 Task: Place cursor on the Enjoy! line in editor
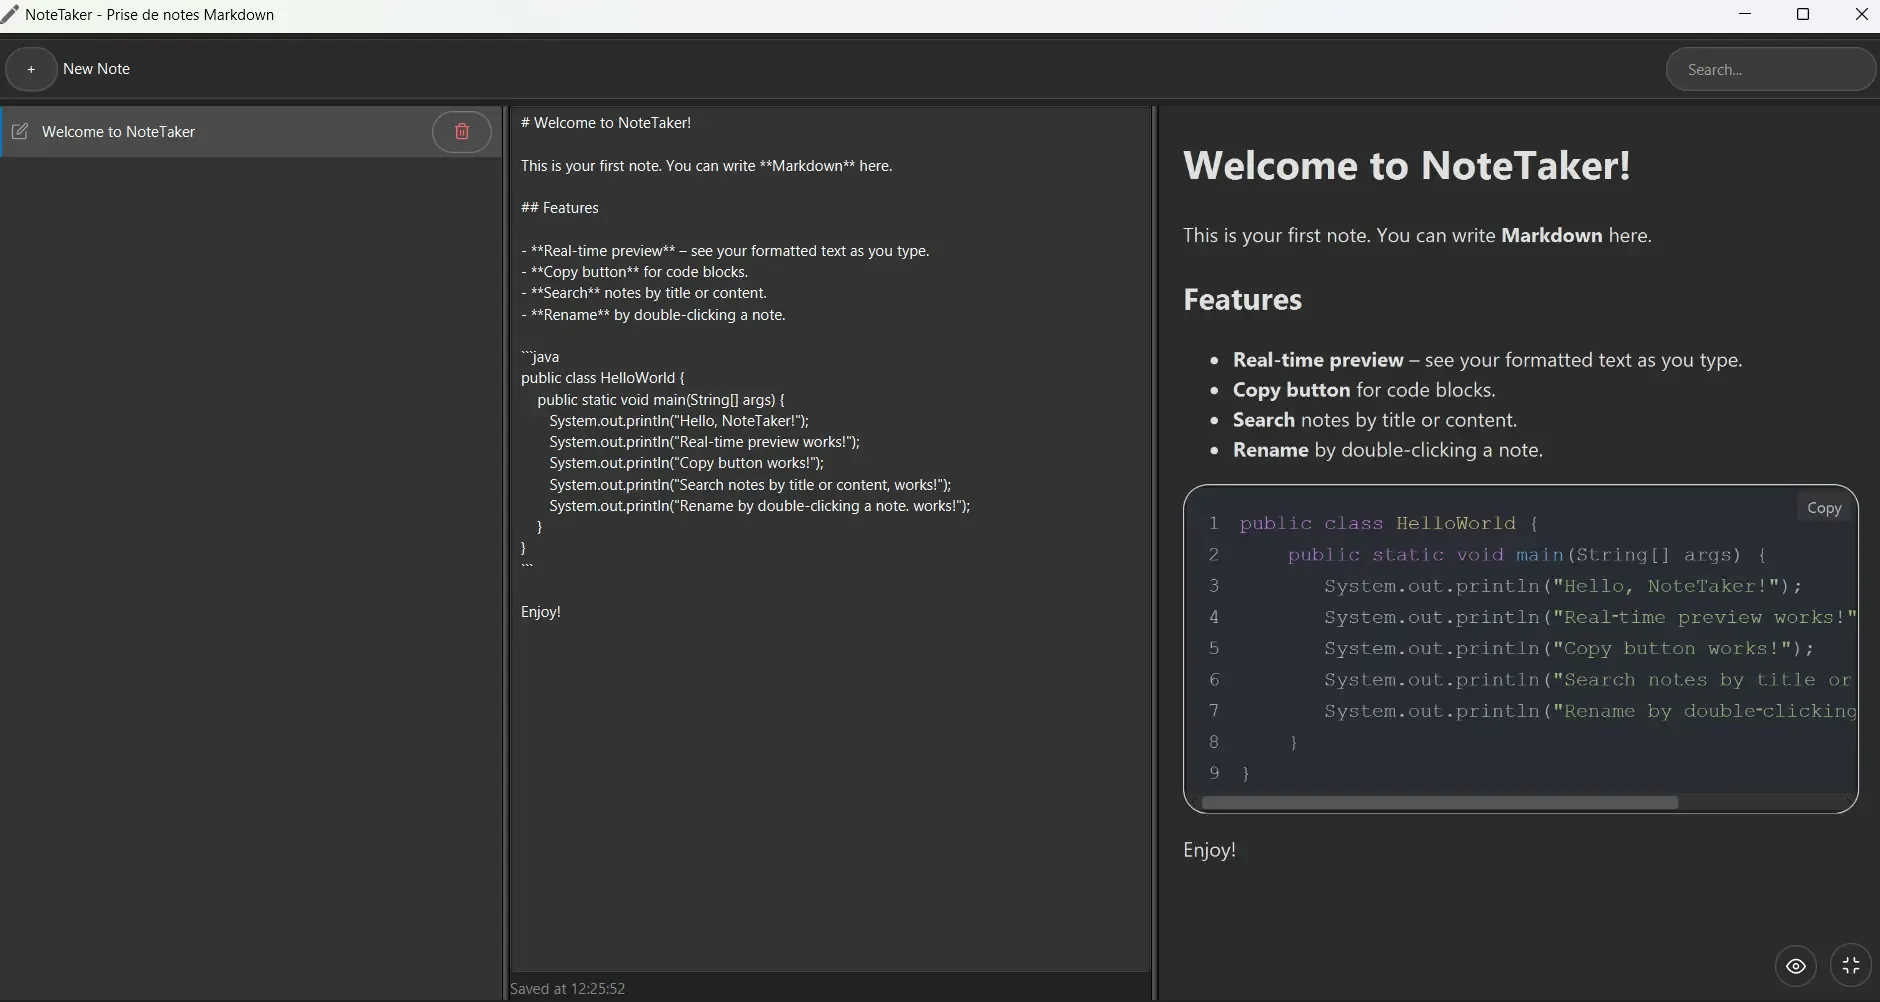[541, 611]
